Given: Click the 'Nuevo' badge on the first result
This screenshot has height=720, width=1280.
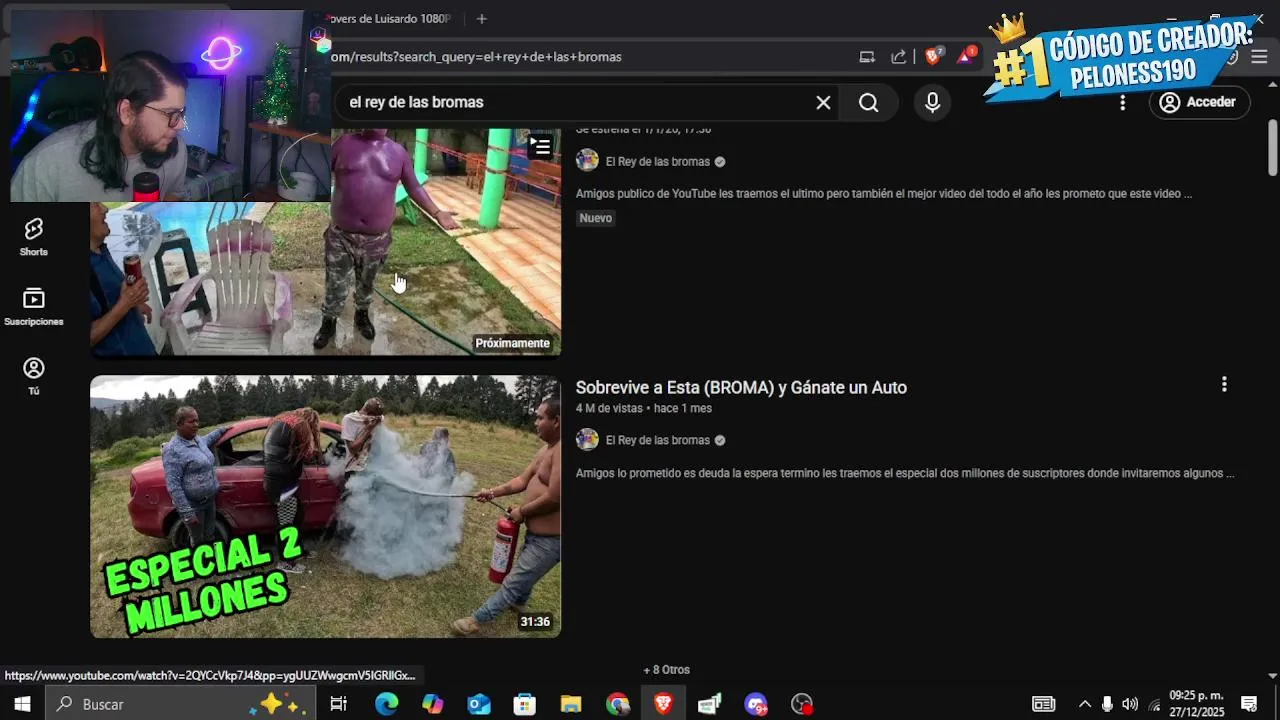Looking at the screenshot, I should [595, 218].
